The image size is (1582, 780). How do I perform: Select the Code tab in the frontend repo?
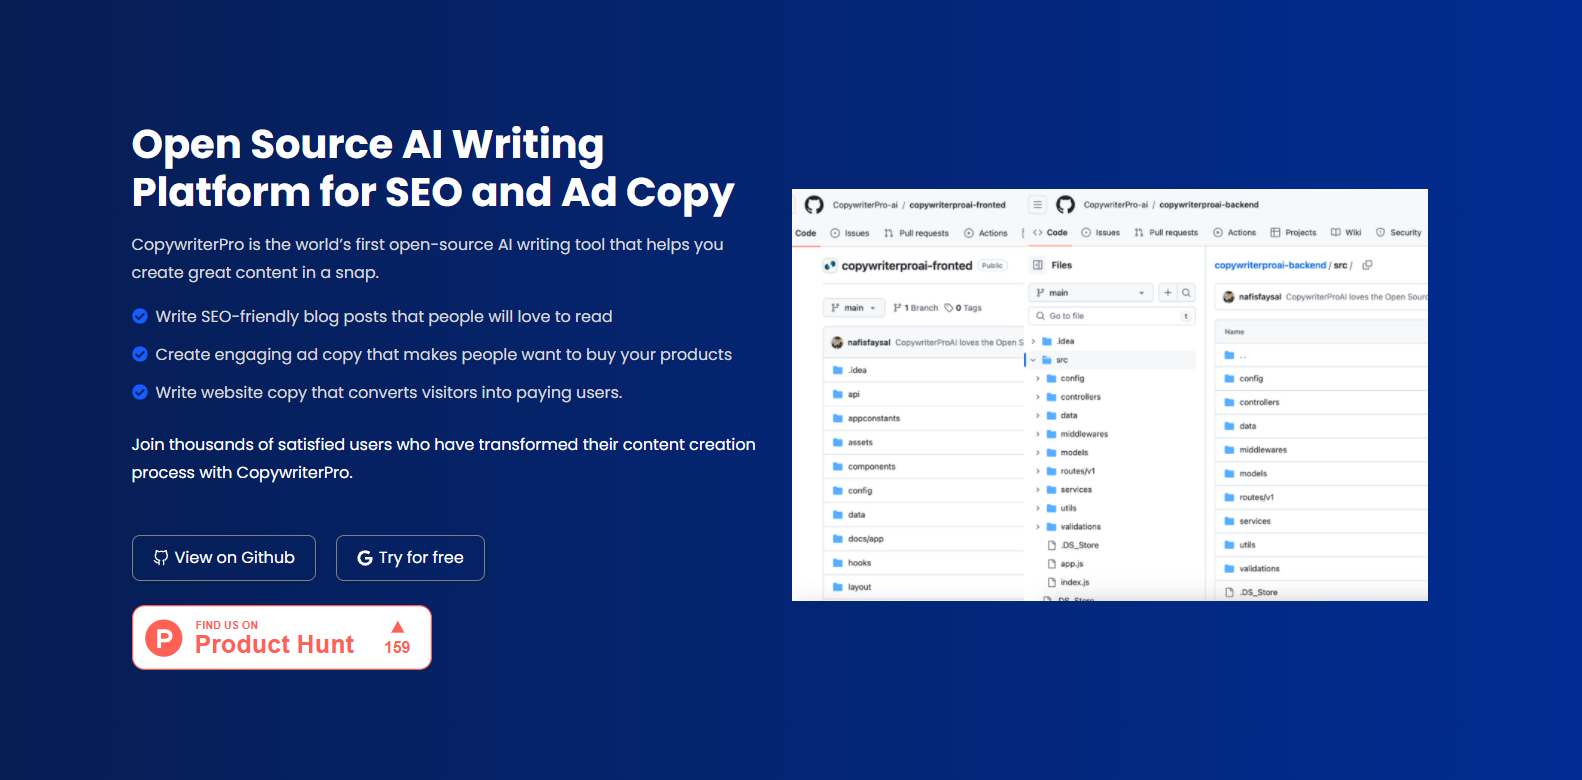(806, 233)
